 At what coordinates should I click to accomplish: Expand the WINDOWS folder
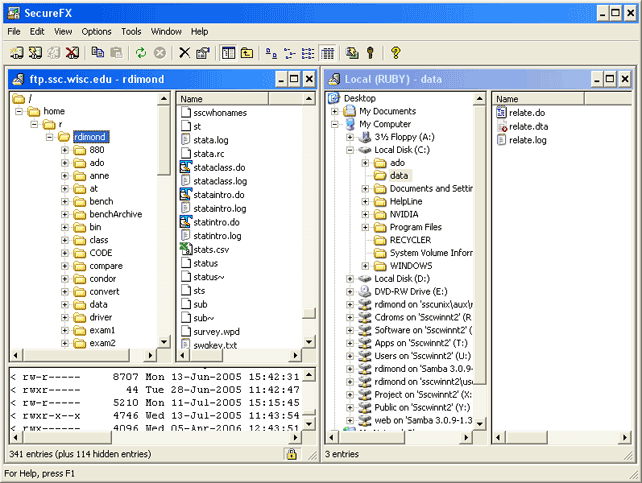(365, 266)
